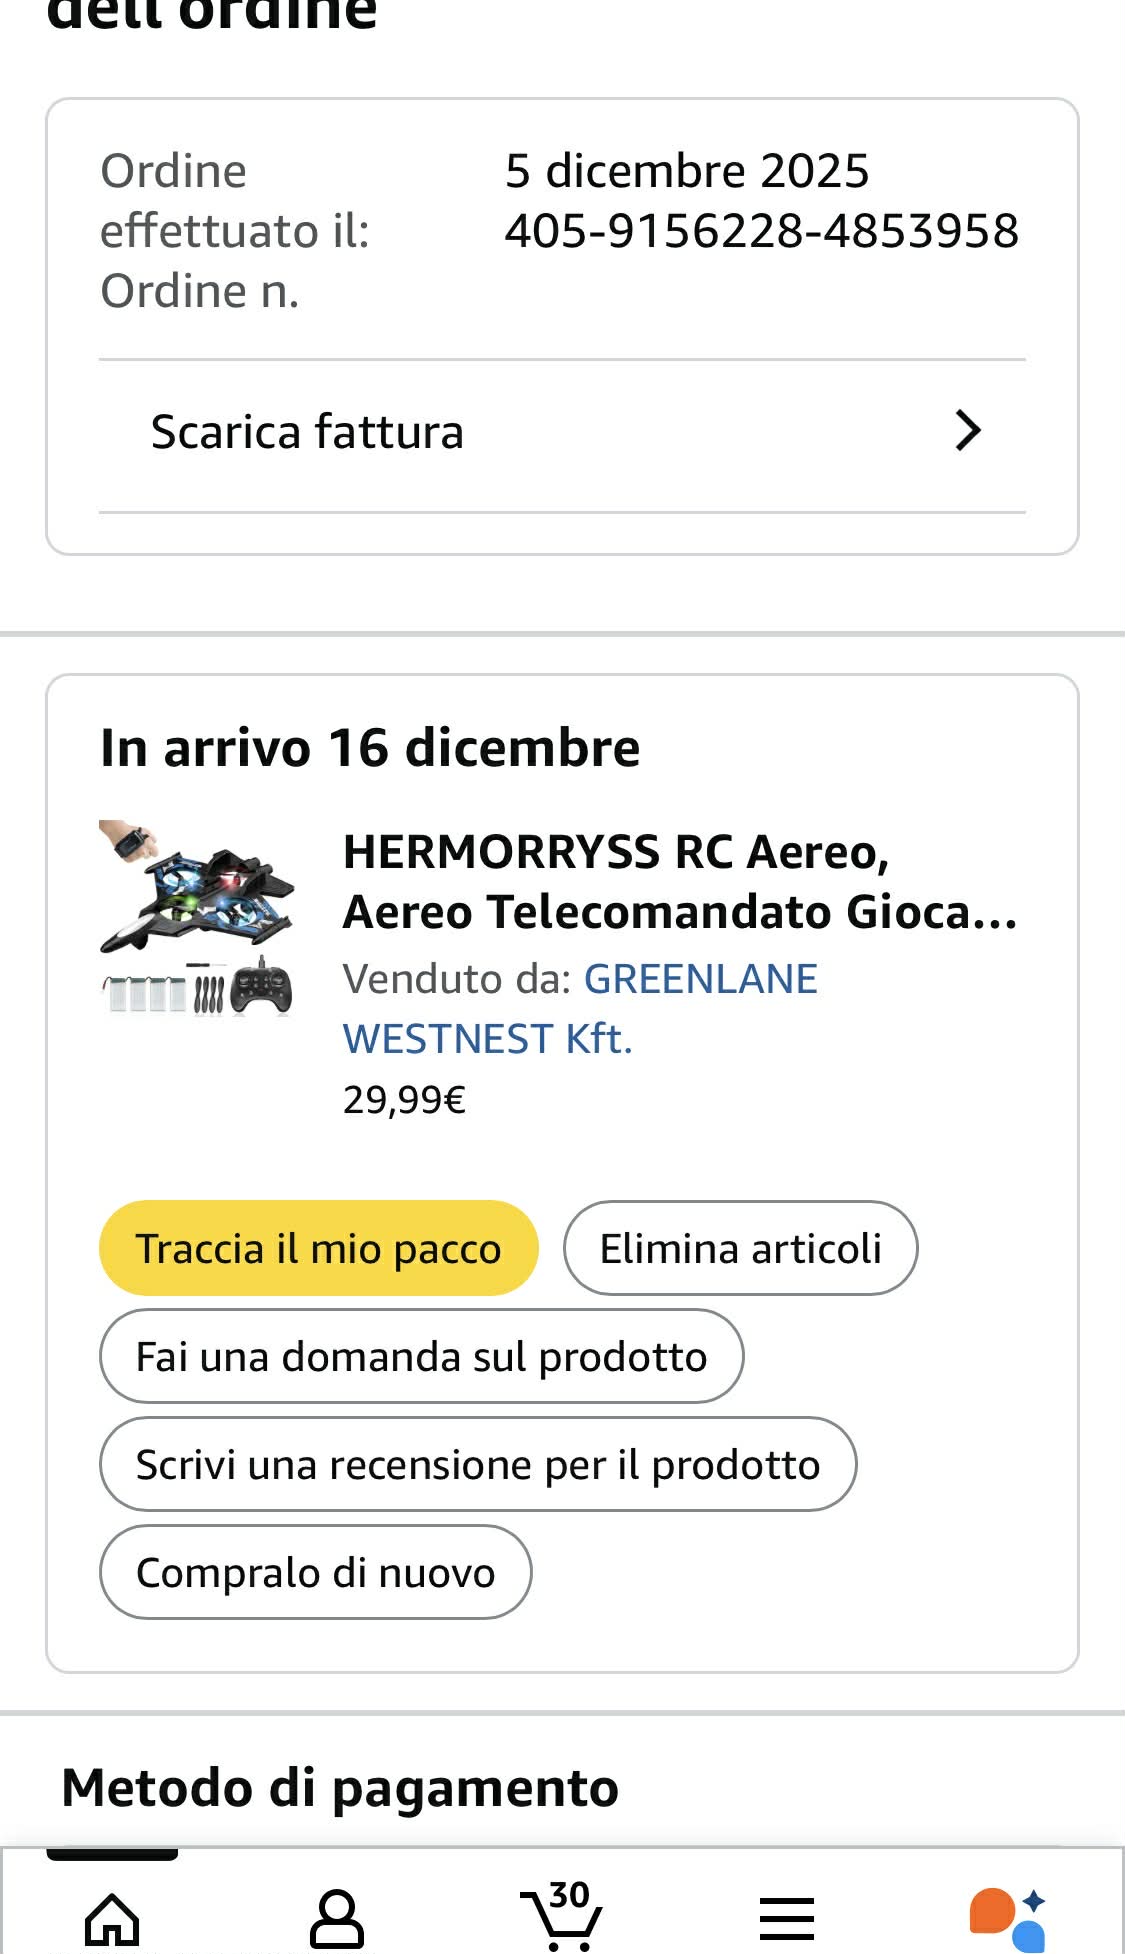Choose Scrivi una recensione per il prodotto
Viewport: 1125px width, 1954px height.
tap(478, 1464)
